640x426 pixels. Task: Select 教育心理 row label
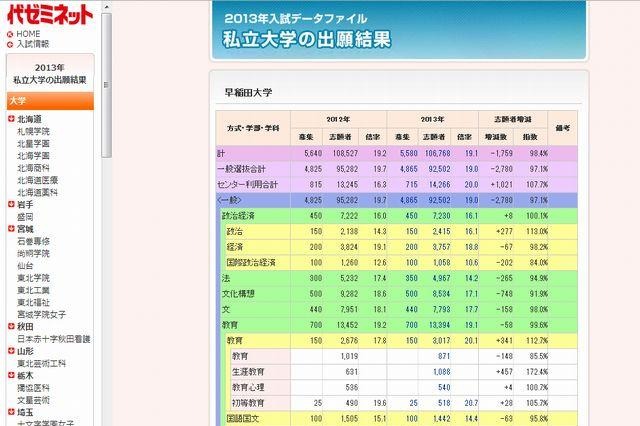click(248, 387)
